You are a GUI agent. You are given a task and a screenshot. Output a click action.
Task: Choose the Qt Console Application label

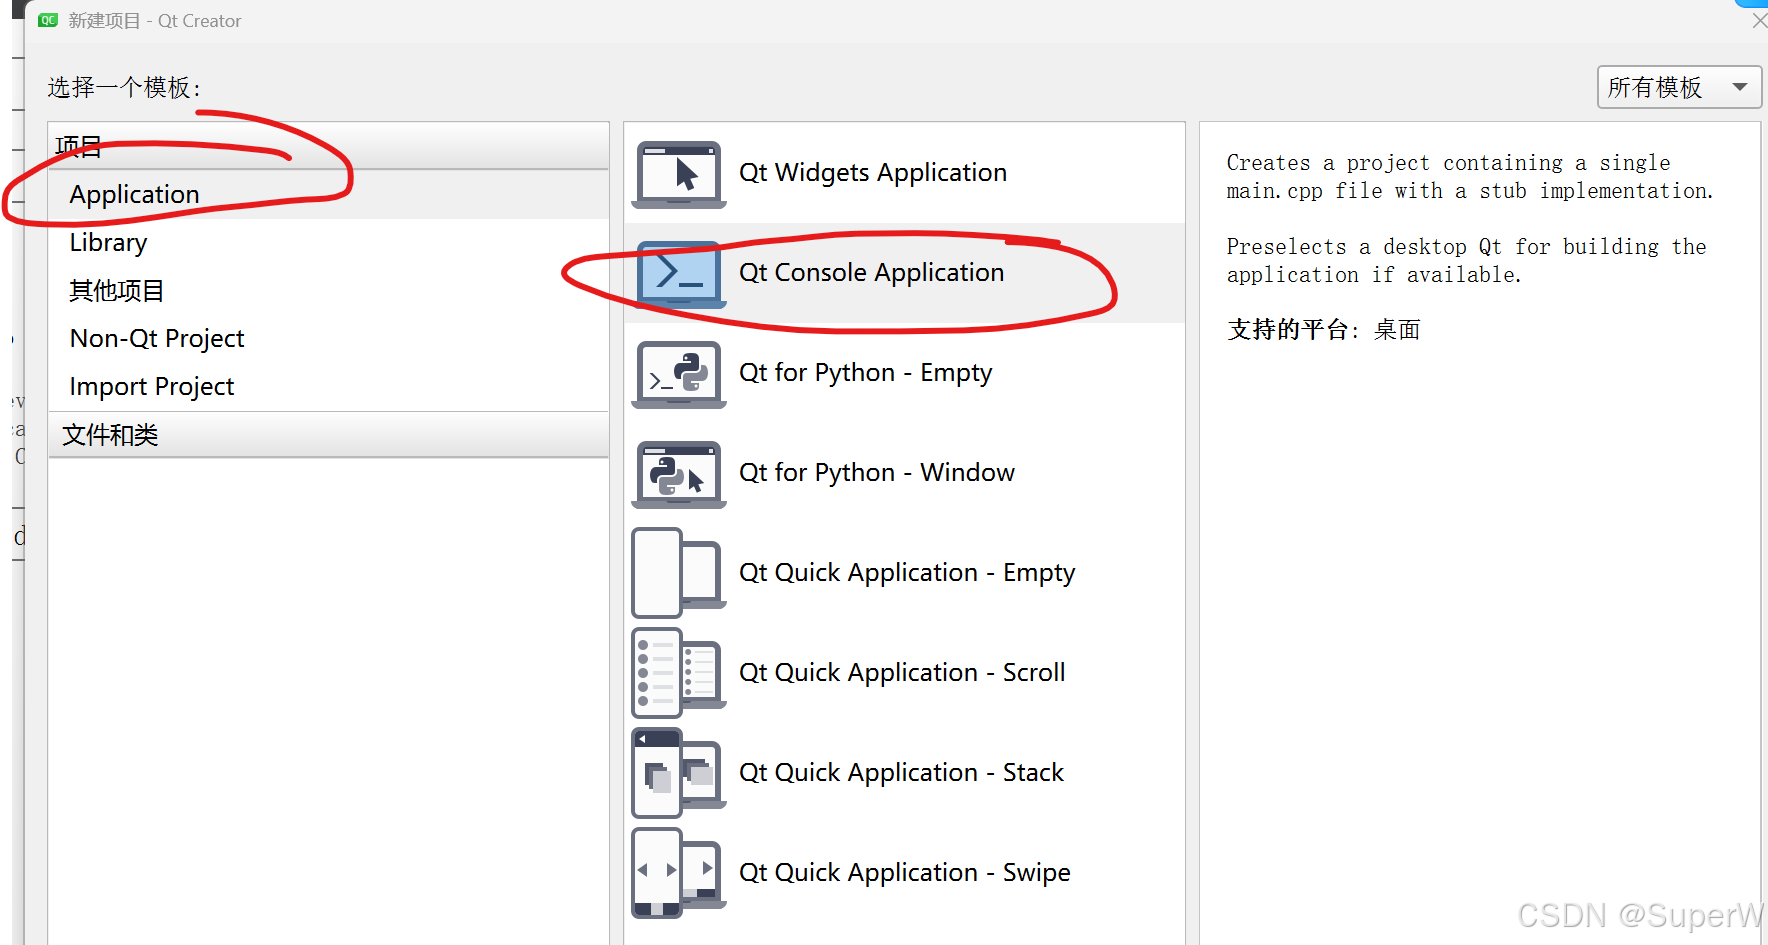coord(871,273)
